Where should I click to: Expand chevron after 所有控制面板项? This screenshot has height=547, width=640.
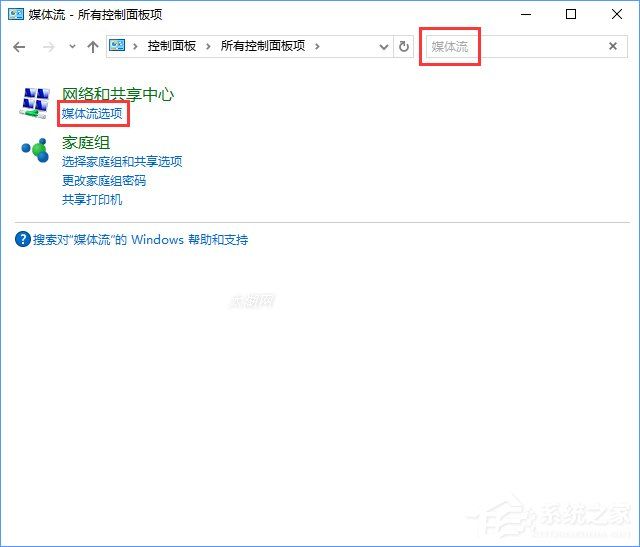317,47
